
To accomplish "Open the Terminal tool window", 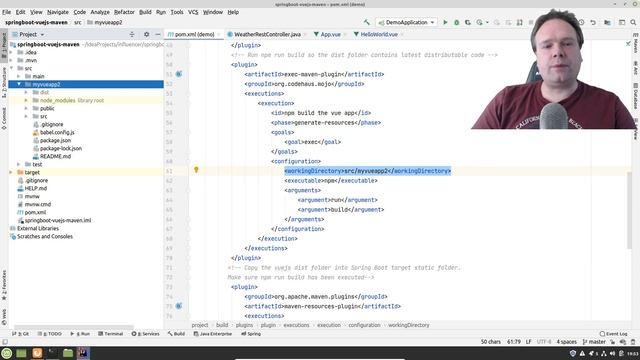I will pos(111,333).
